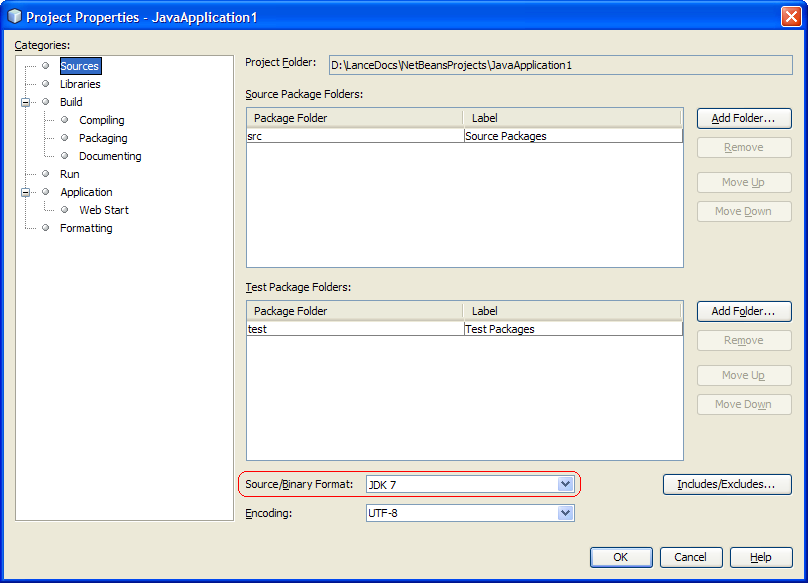Add Folder to Source Package Folders
Image resolution: width=808 pixels, height=583 pixels.
744,119
